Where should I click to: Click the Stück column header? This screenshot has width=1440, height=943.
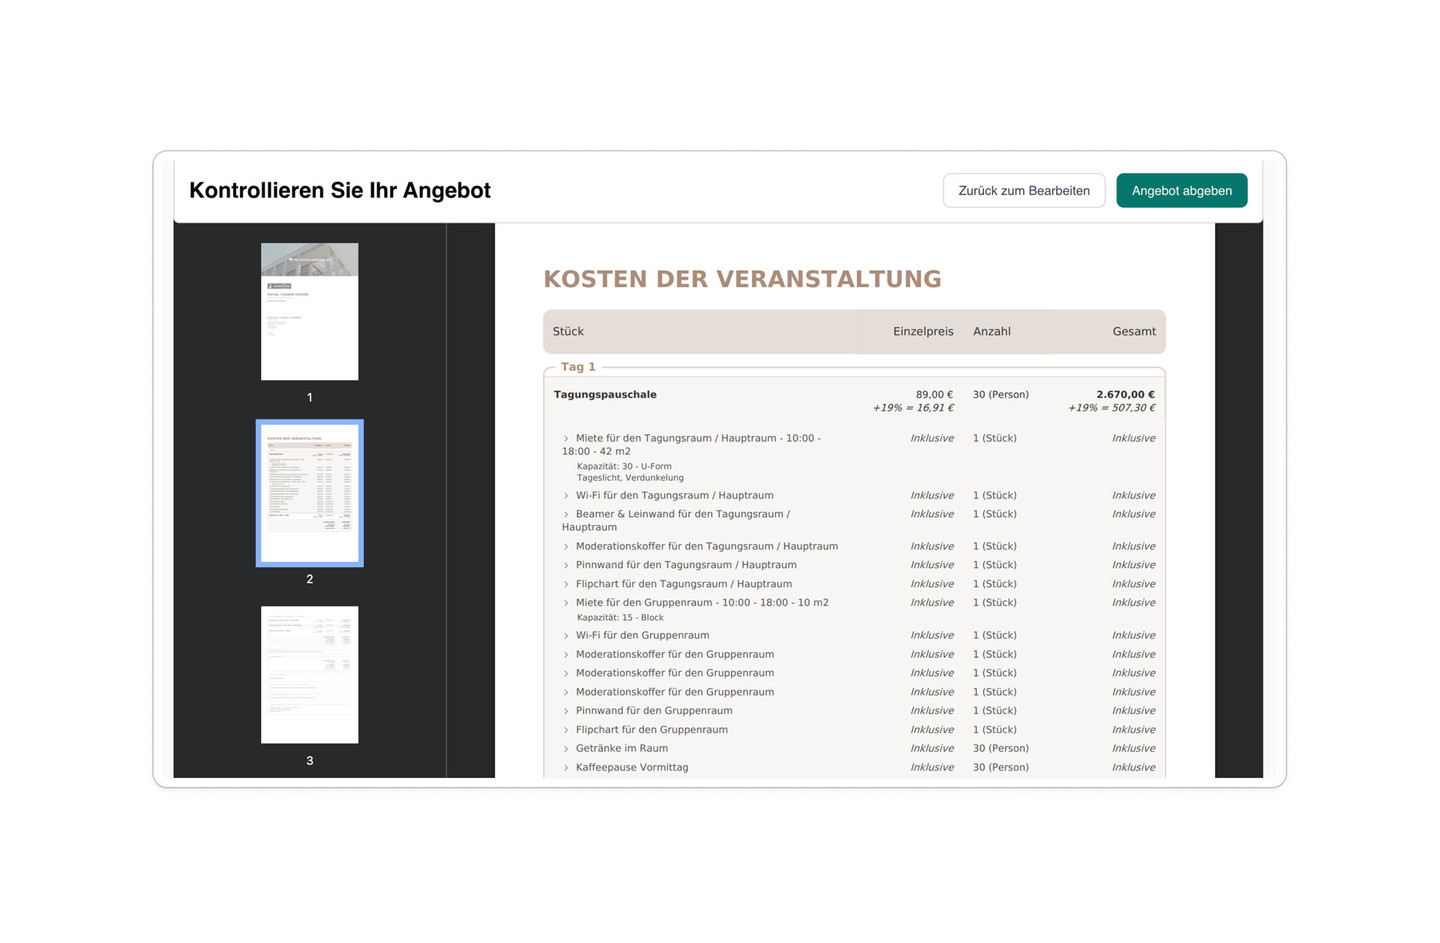(568, 331)
